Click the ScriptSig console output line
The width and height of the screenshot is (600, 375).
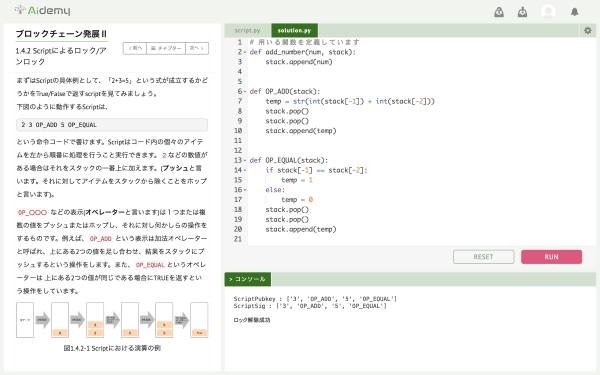(x=310, y=306)
